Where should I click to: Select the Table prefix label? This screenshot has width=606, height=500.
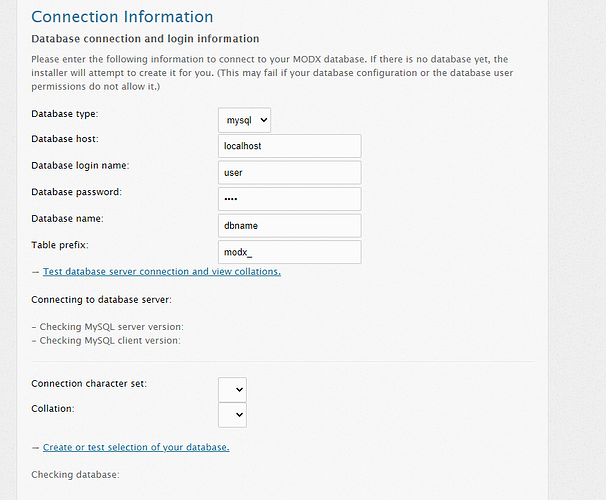click(x=60, y=245)
